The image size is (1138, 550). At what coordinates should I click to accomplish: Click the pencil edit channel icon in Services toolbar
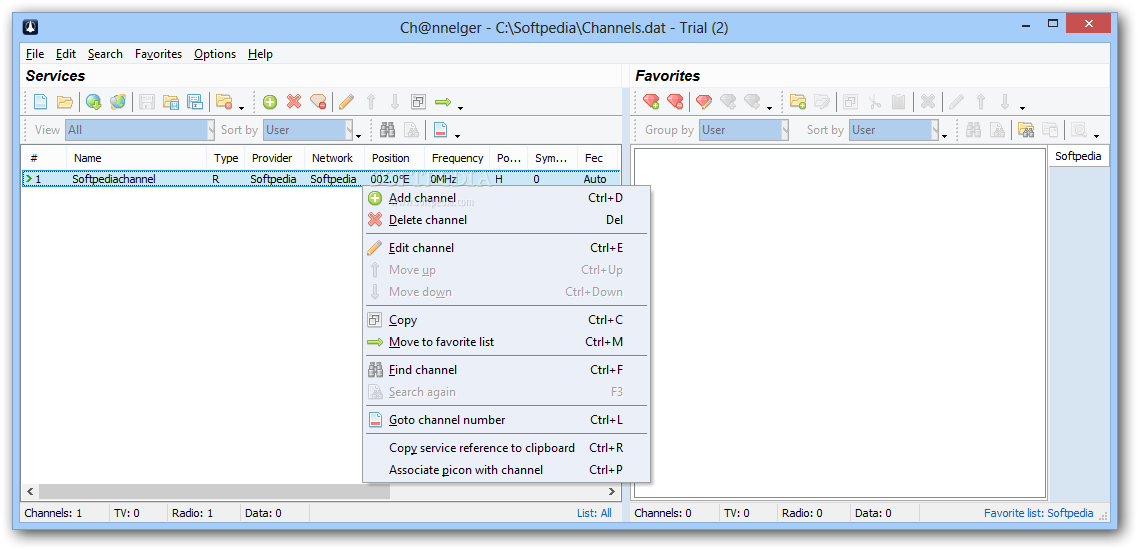tap(347, 102)
